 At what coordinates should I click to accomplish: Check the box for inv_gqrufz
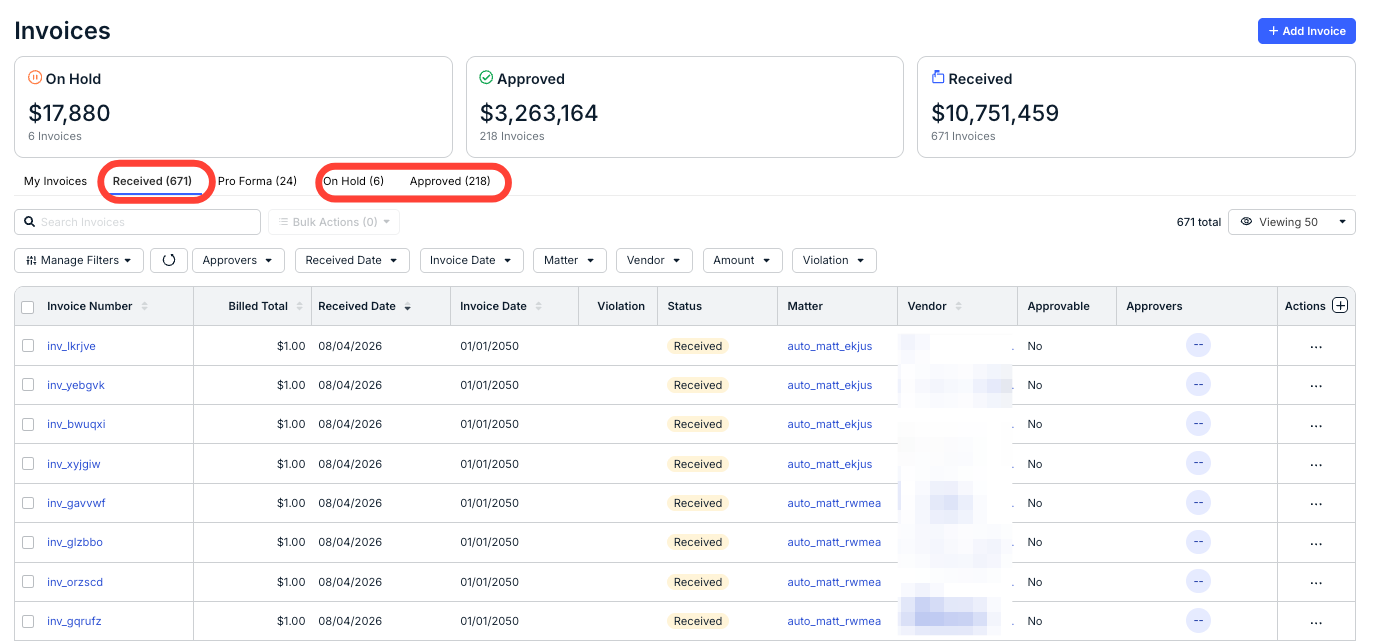point(28,621)
